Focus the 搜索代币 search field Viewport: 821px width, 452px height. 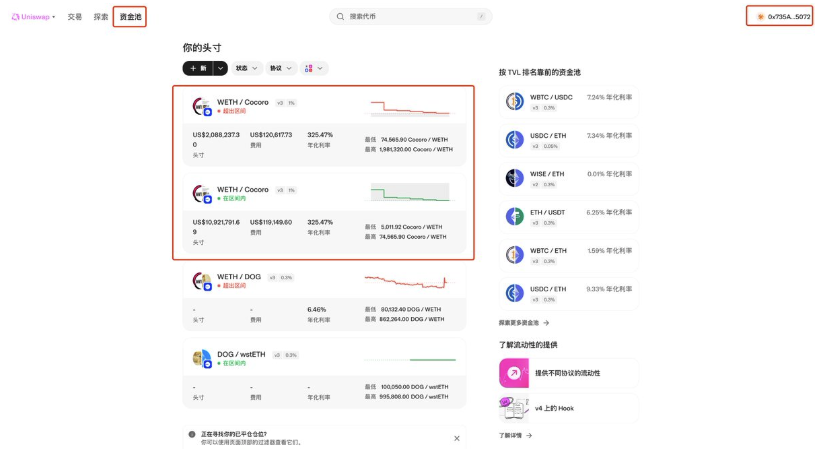[410, 17]
